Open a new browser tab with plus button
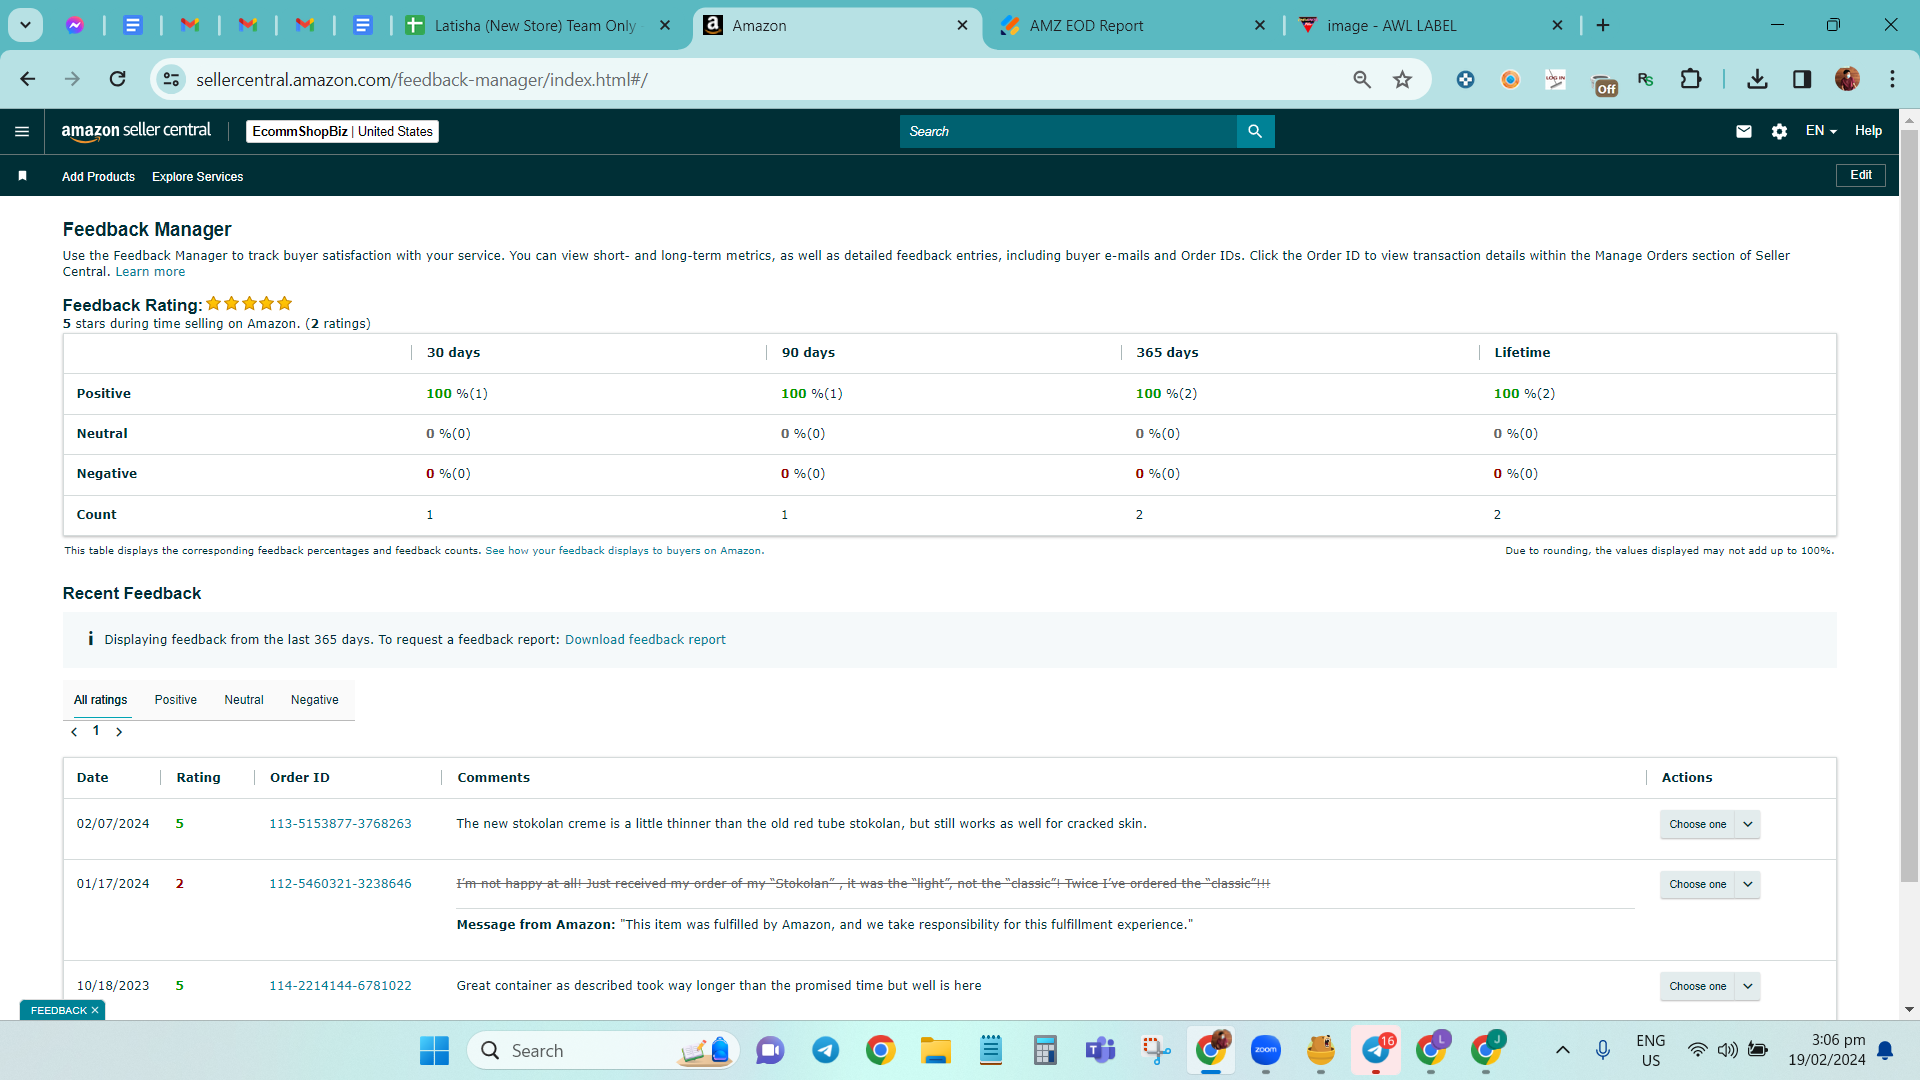Screen dimensions: 1920x1080 pyautogui.click(x=1603, y=25)
